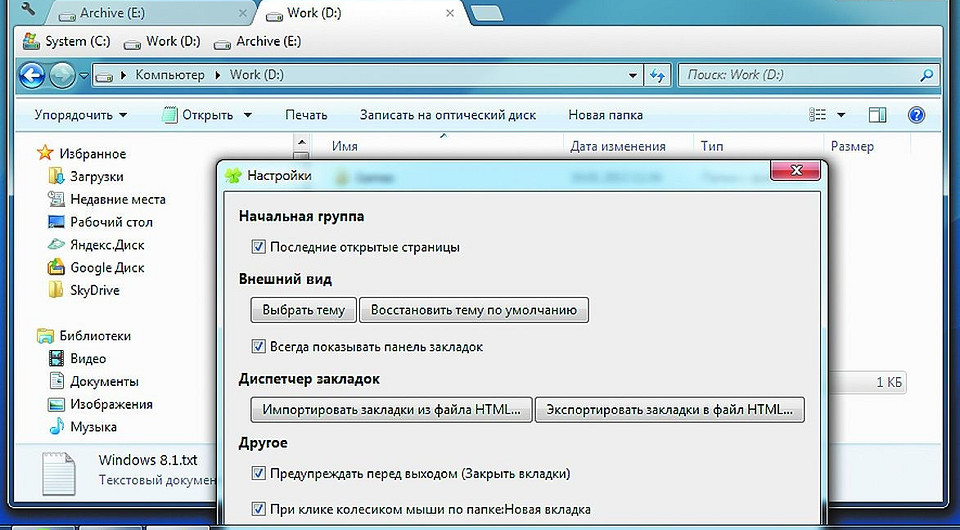Open Archive (E:) bookmark in bookmarks bar
Viewport: 960px width, 530px height.
click(x=257, y=42)
